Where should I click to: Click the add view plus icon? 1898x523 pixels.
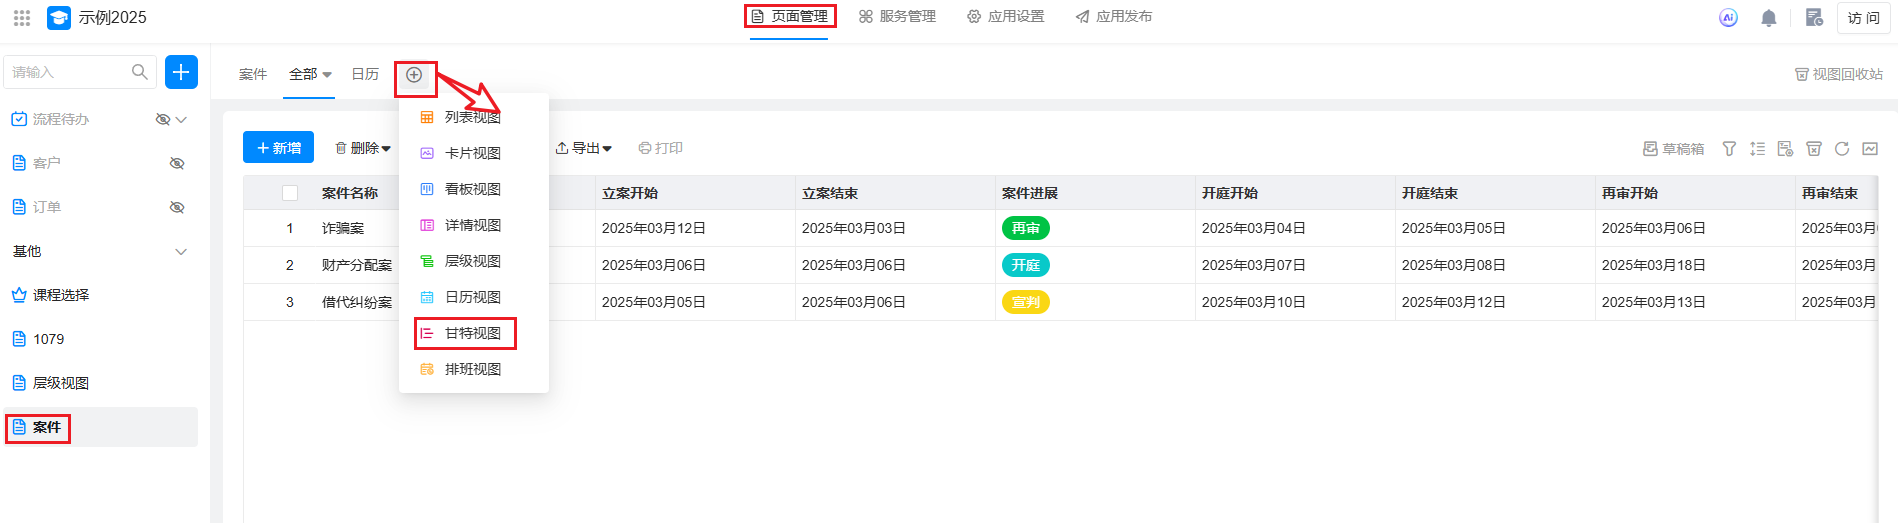(x=414, y=75)
